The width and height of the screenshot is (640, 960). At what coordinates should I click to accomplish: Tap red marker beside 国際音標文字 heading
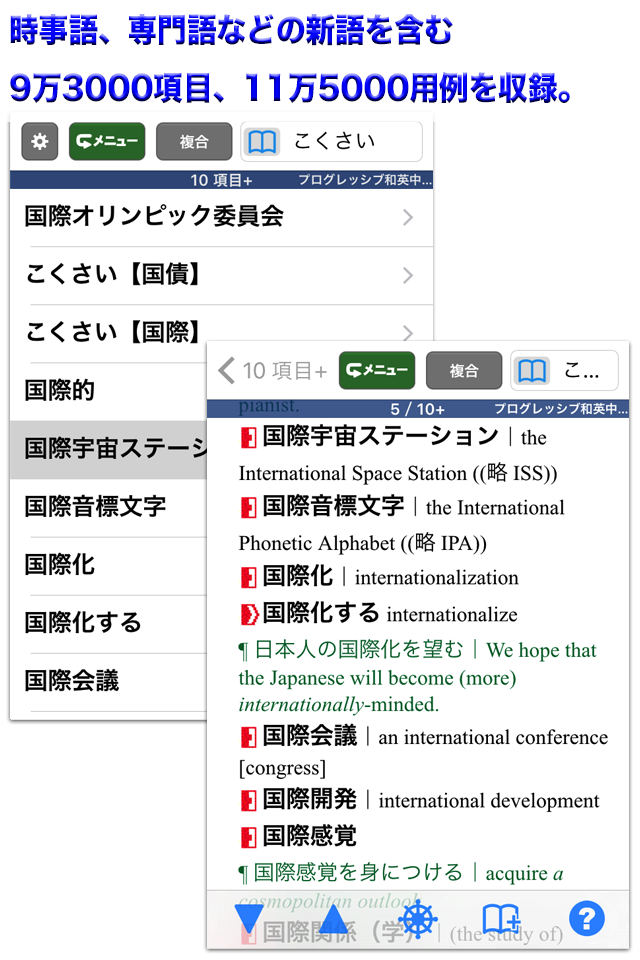point(248,508)
